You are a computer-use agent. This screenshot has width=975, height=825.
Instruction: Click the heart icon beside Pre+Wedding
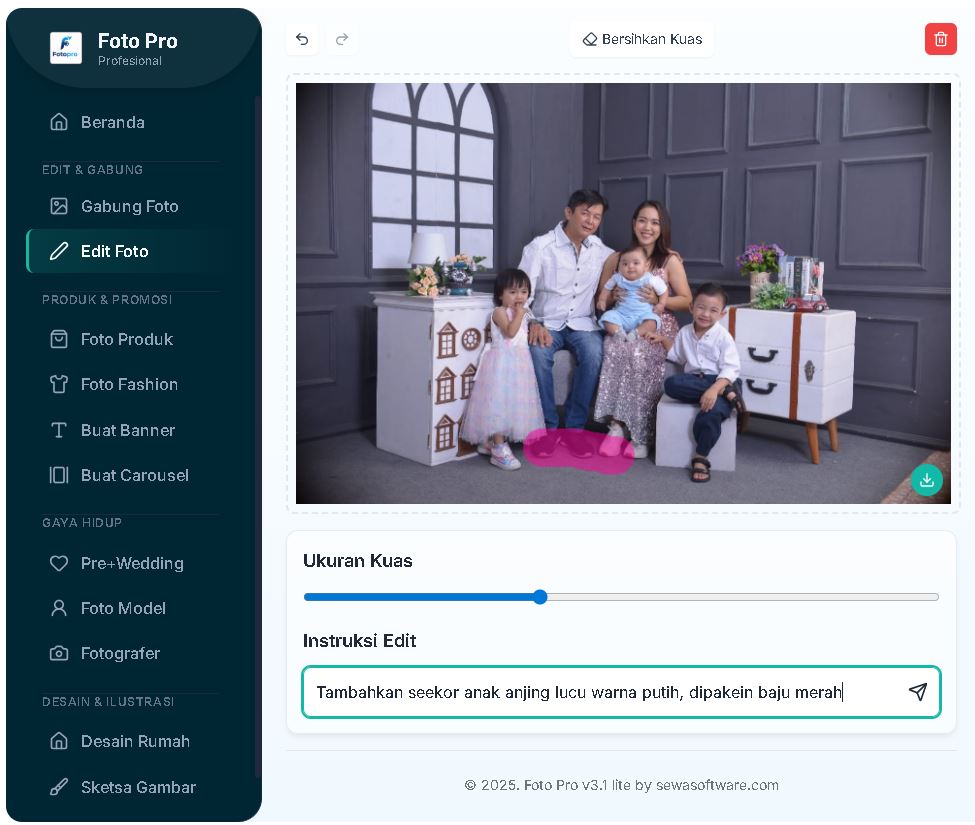59,563
